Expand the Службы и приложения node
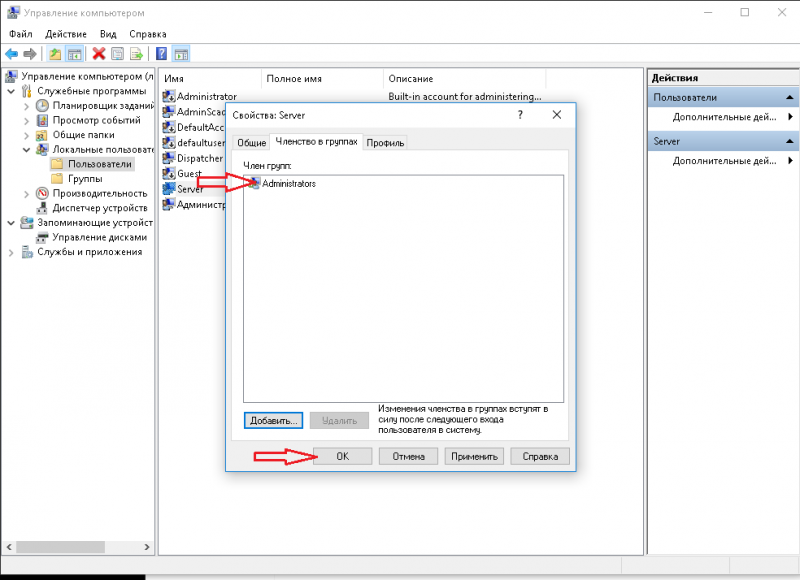Image resolution: width=800 pixels, height=580 pixels. (11, 252)
